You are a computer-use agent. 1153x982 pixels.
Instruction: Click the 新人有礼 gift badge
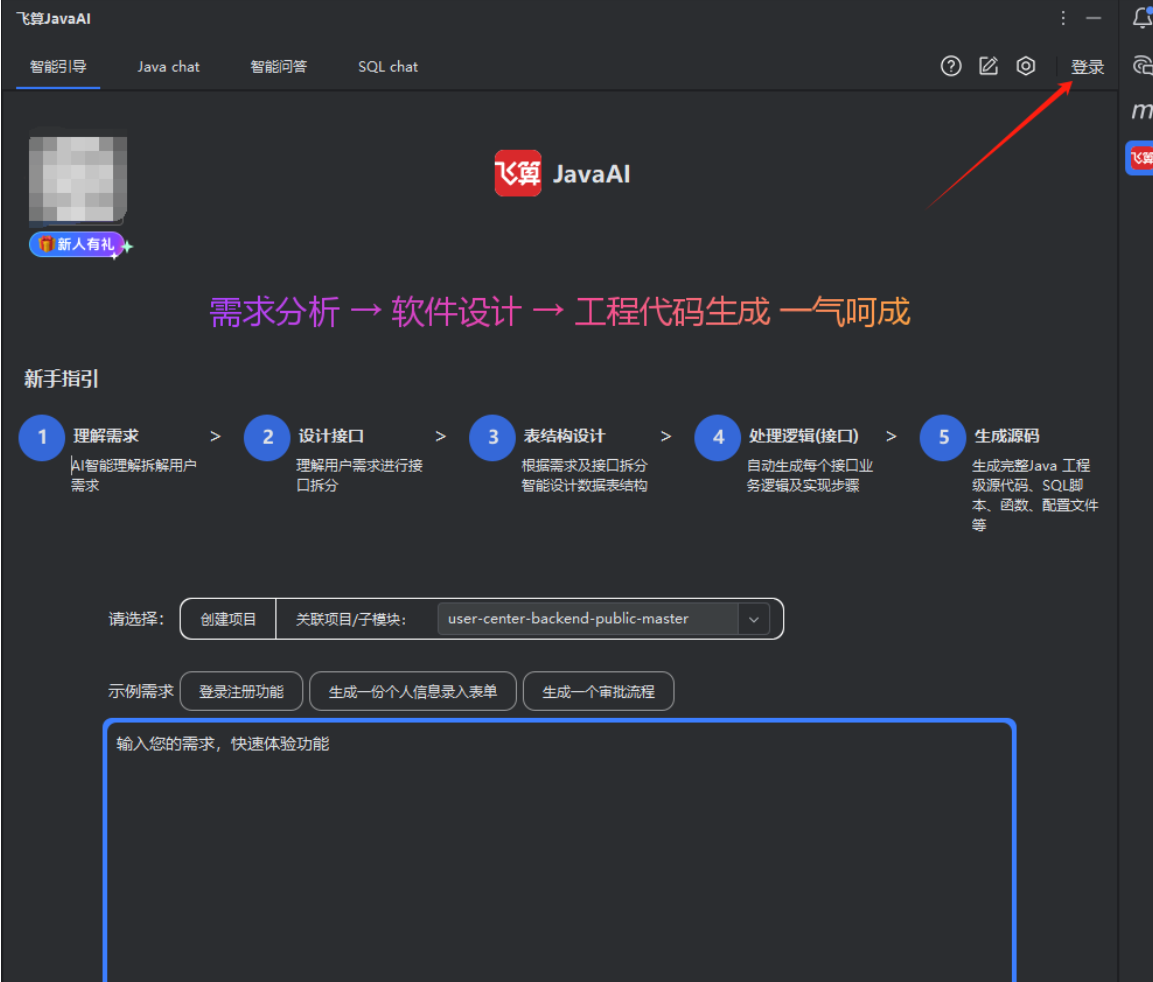pos(77,244)
